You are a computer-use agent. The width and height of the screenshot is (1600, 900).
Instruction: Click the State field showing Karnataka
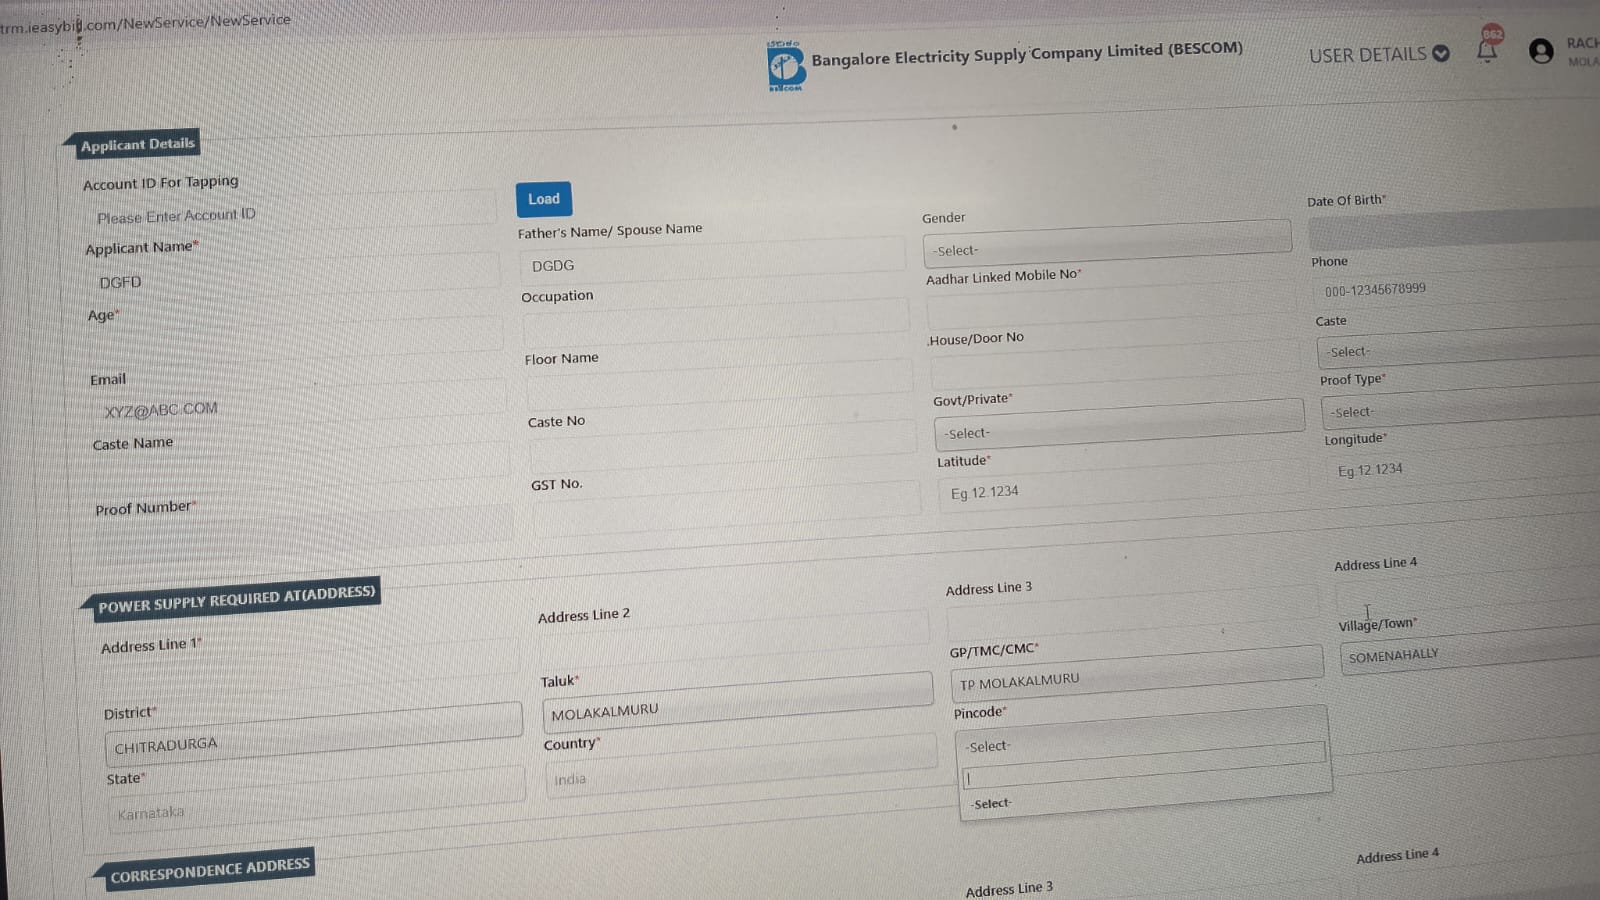click(317, 800)
